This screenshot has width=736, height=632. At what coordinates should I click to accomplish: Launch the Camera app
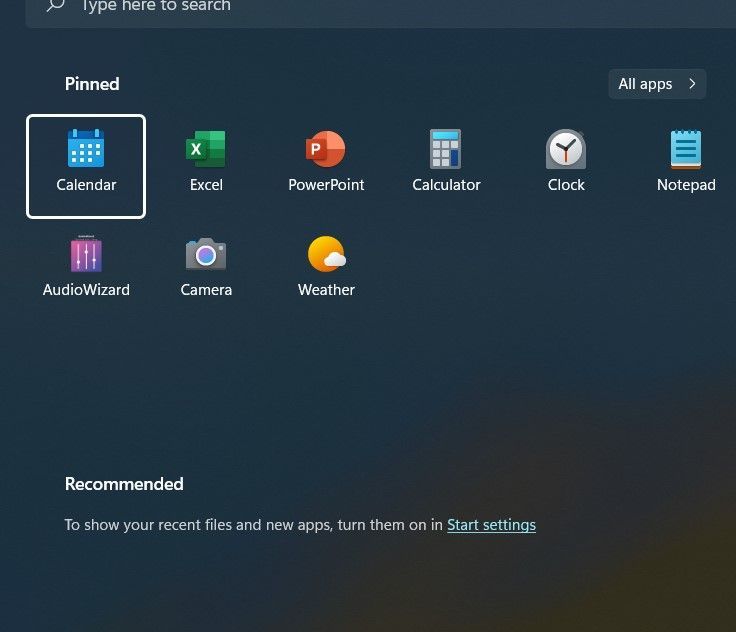(x=206, y=266)
